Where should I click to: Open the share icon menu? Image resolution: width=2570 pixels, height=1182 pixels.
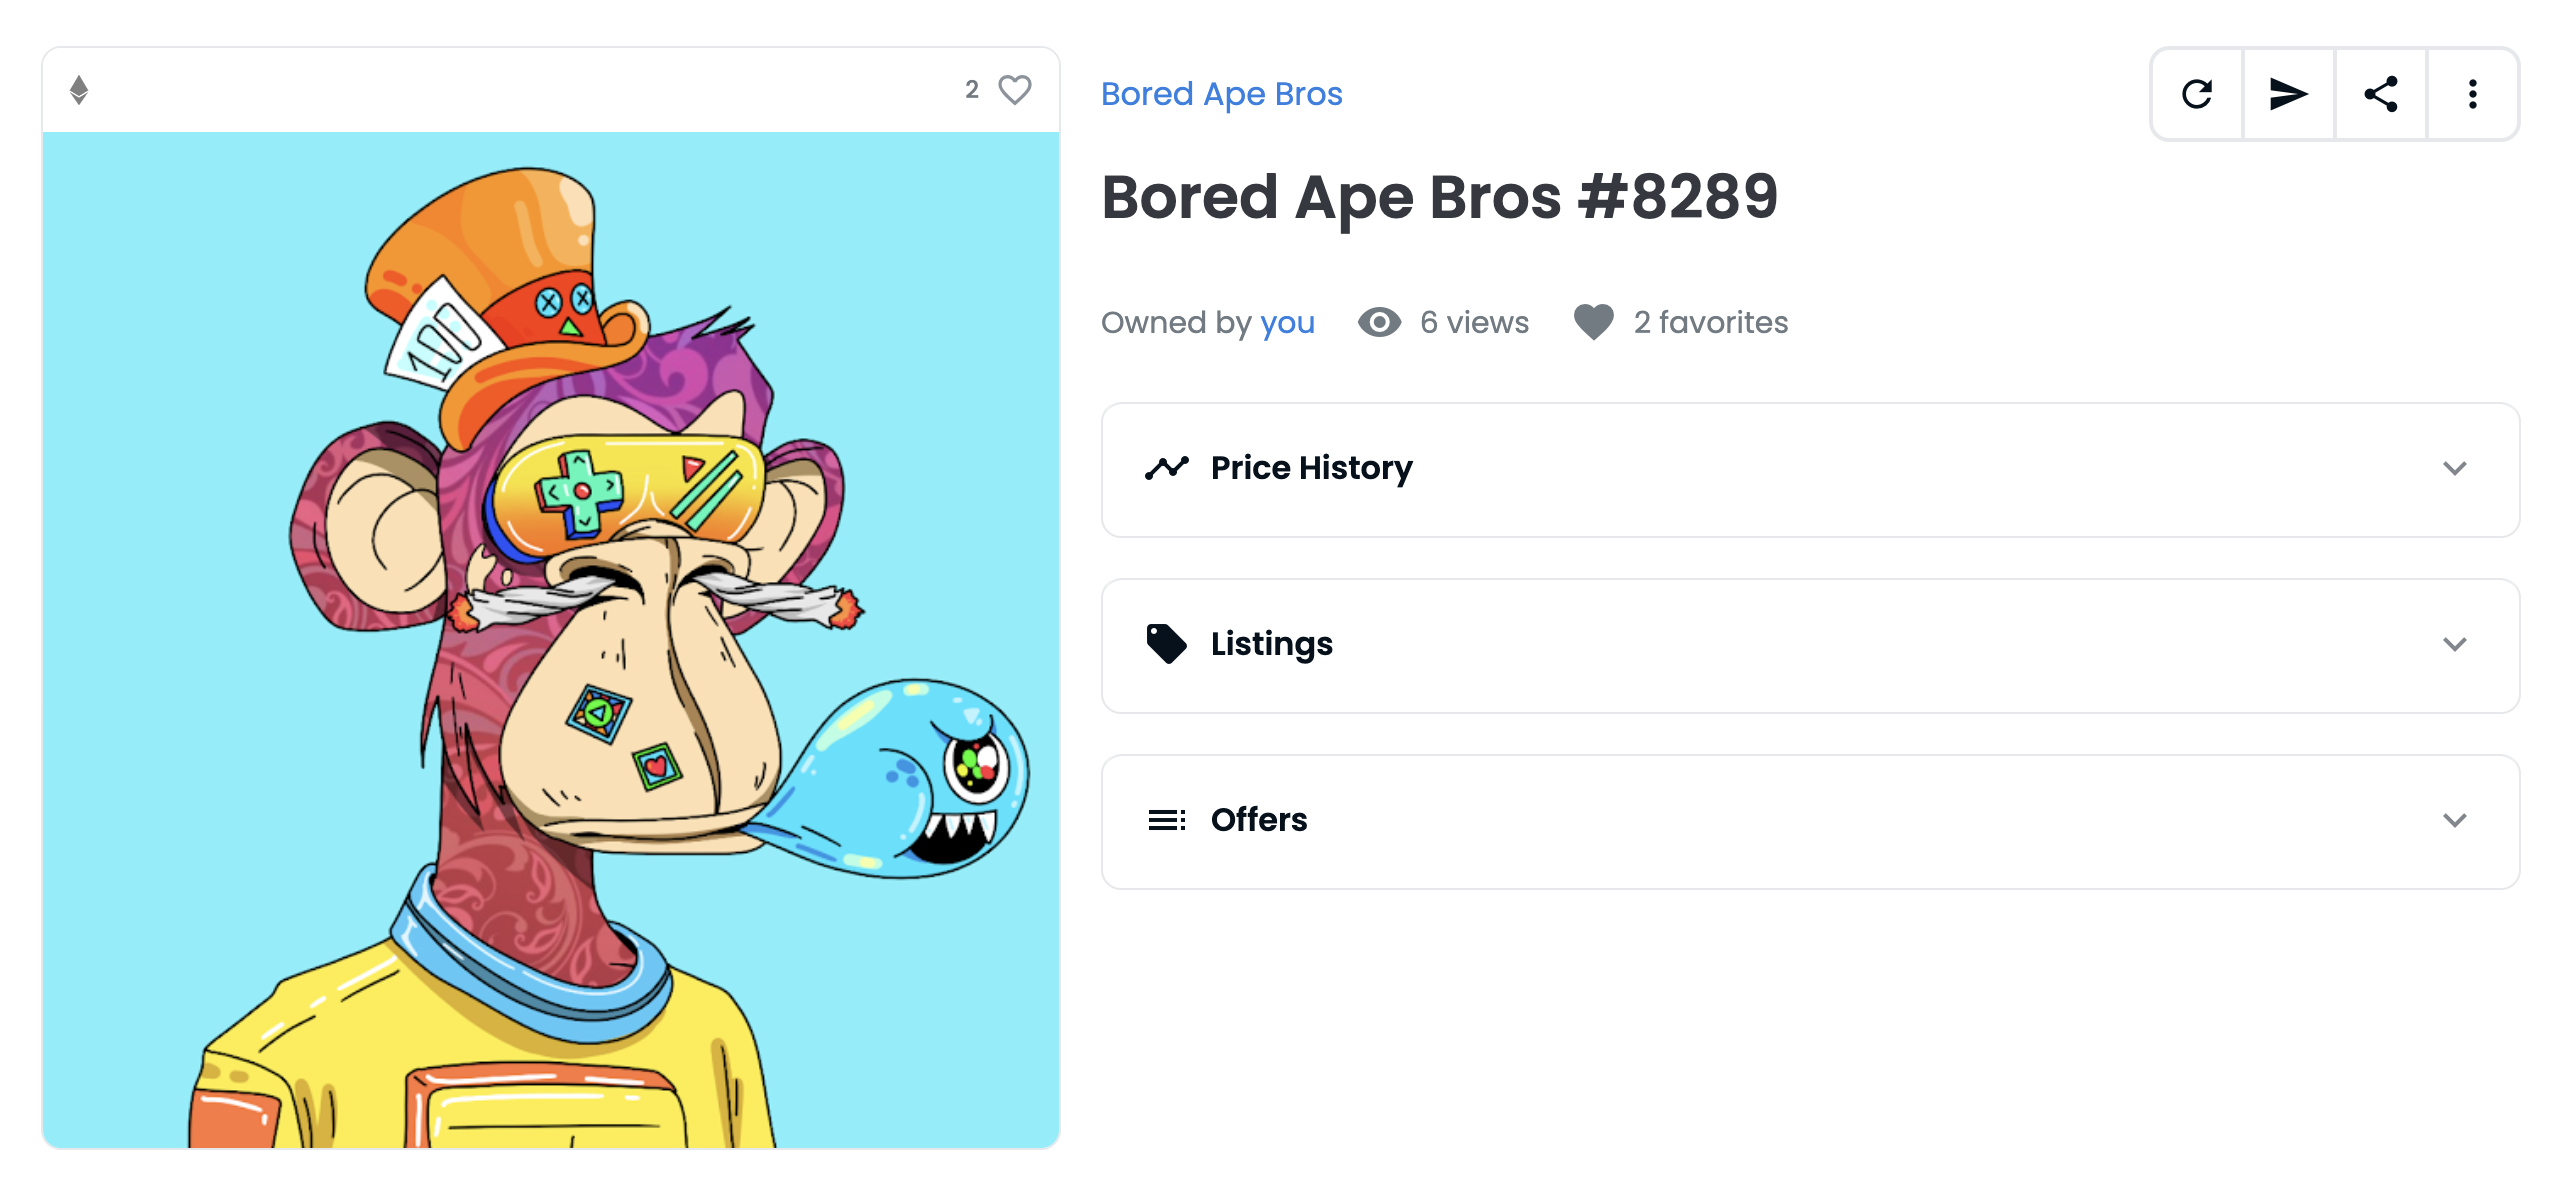(x=2380, y=94)
